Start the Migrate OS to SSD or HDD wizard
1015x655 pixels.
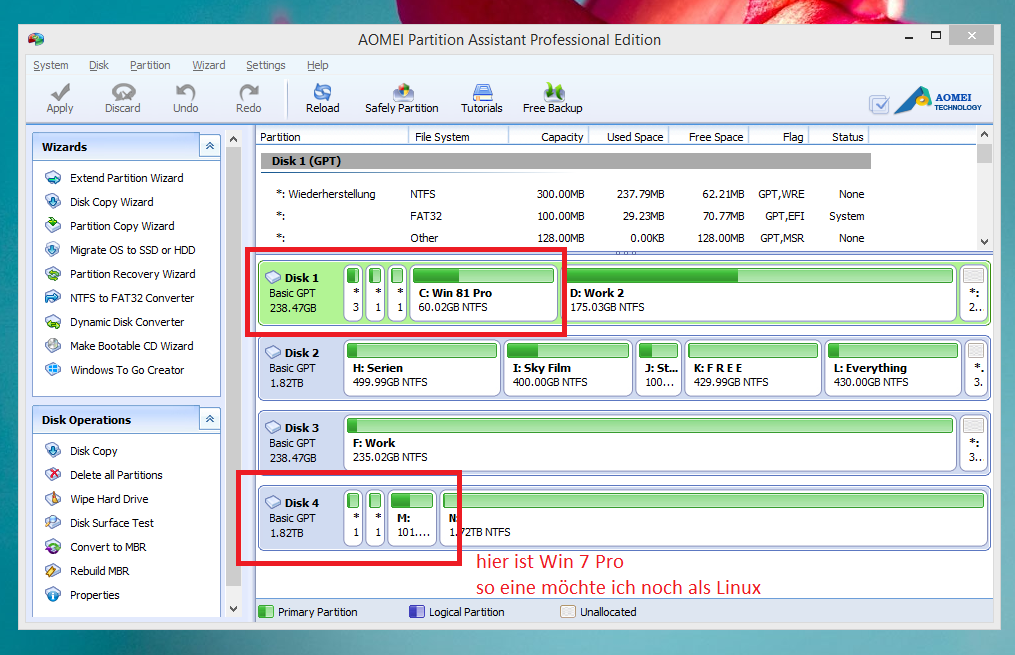pos(132,250)
